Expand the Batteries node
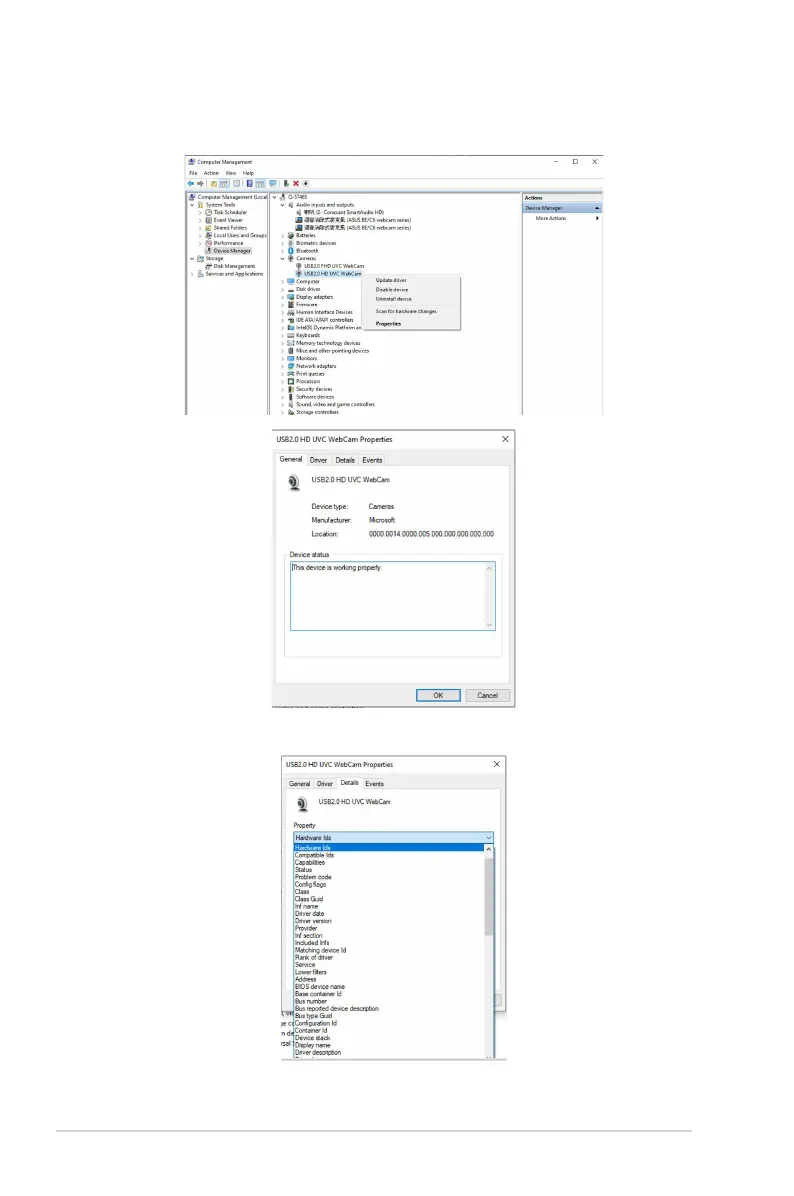 point(282,236)
